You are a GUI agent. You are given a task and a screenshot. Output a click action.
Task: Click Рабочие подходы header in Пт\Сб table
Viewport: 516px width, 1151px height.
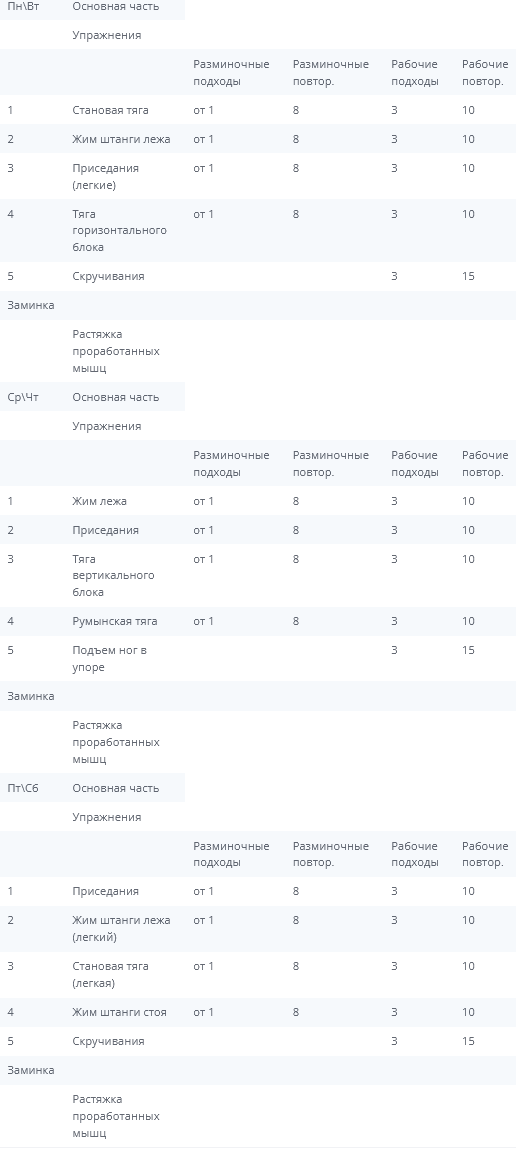click(x=415, y=854)
